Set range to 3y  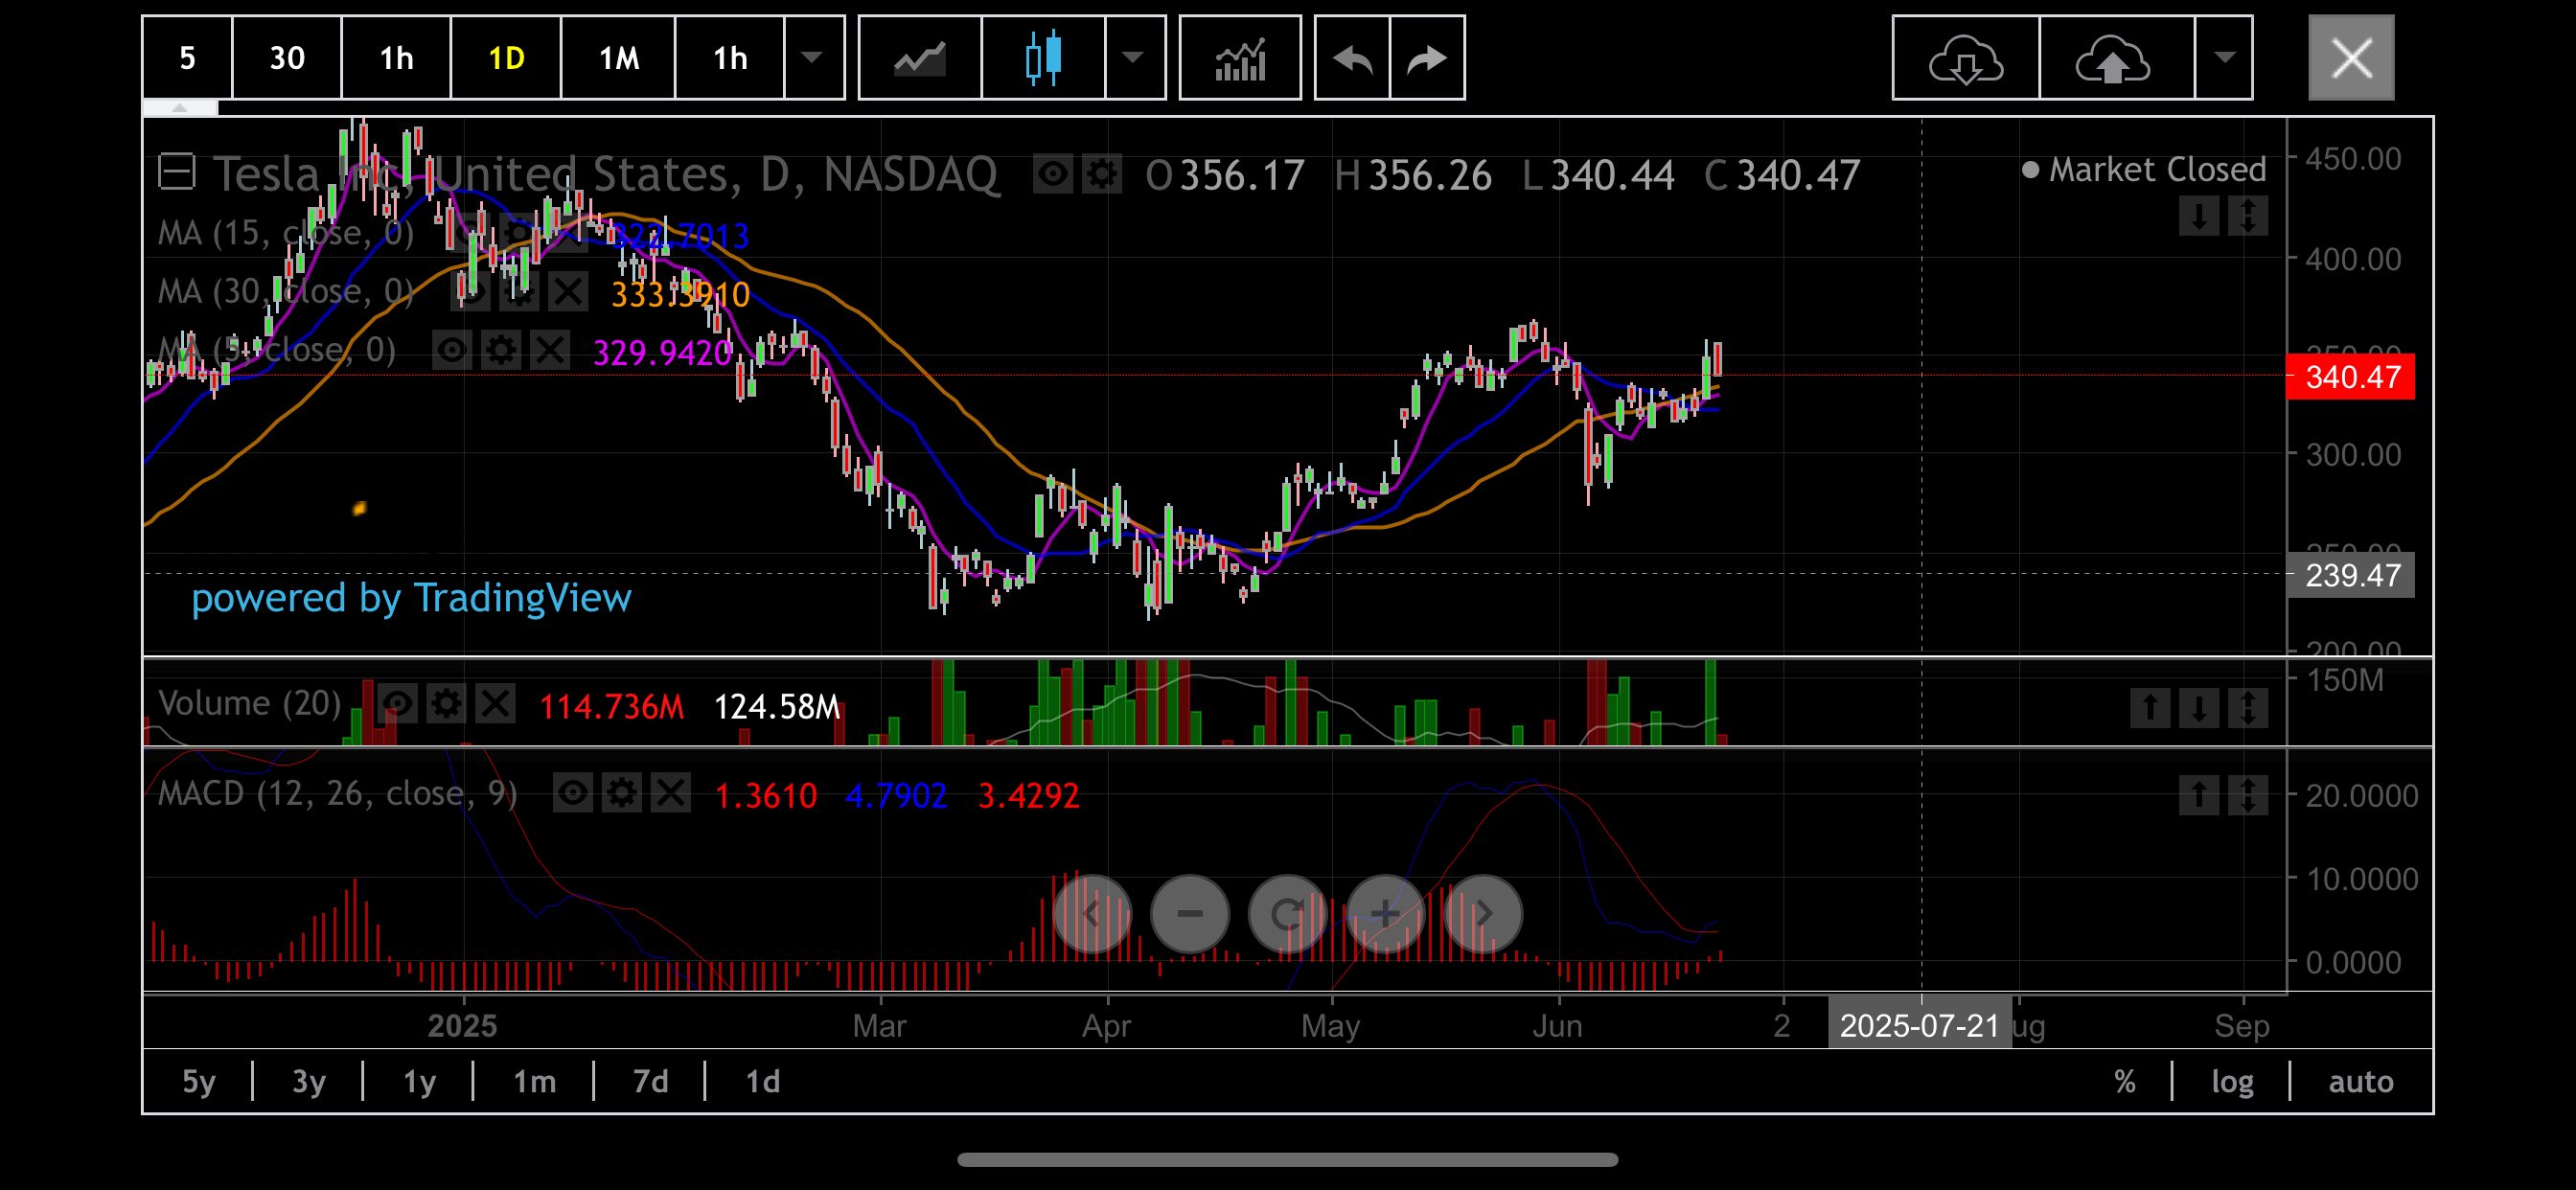coord(309,1082)
